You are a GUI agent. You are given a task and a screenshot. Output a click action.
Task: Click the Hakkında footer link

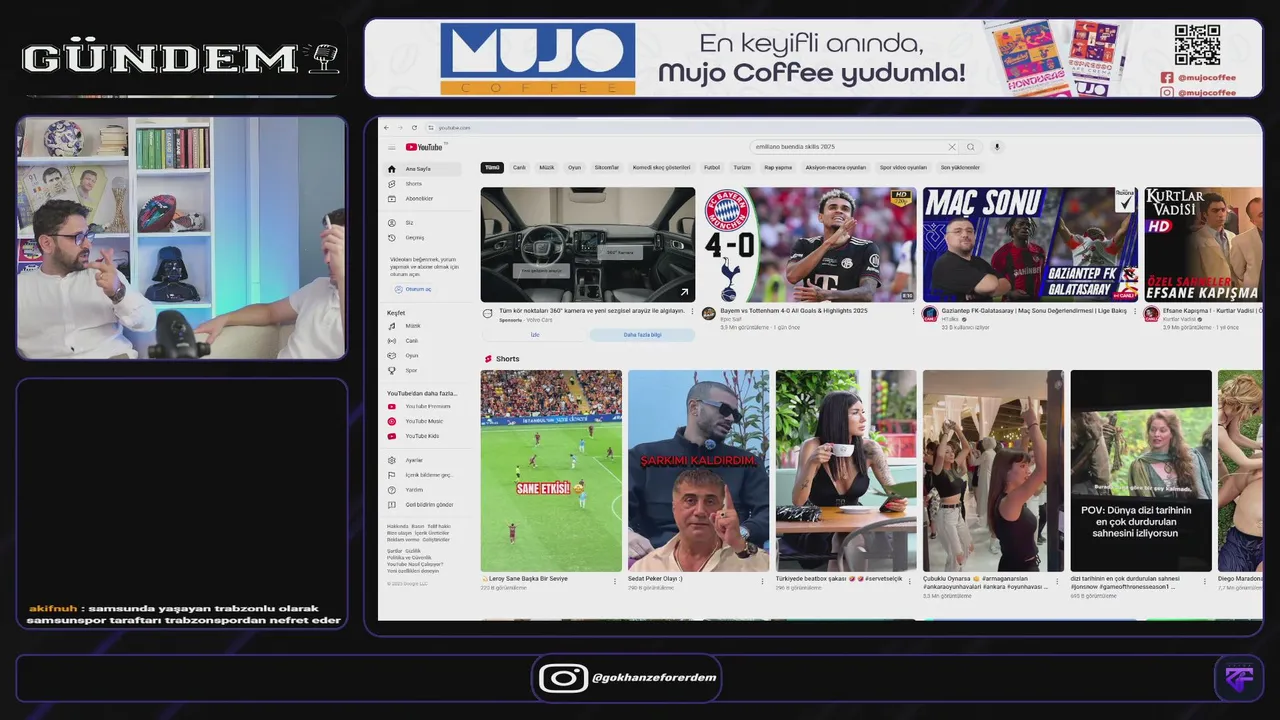[x=397, y=526]
